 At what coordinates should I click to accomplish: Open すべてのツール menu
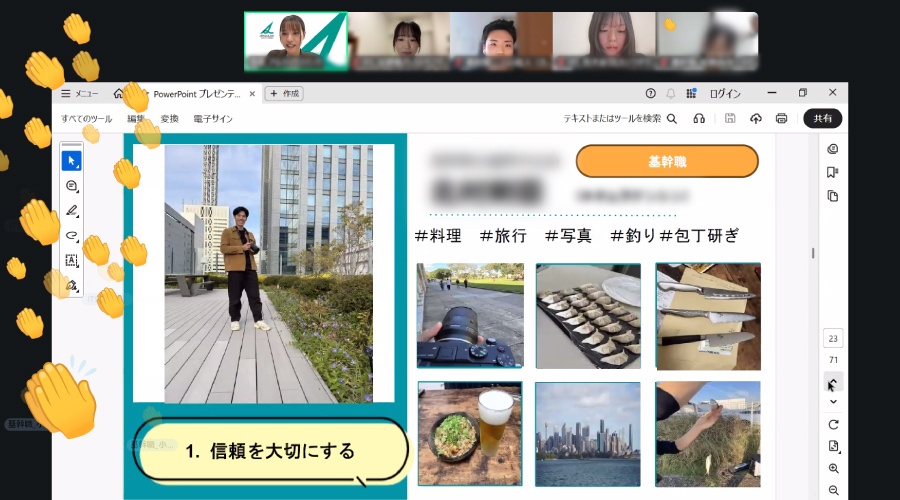pyautogui.click(x=87, y=119)
